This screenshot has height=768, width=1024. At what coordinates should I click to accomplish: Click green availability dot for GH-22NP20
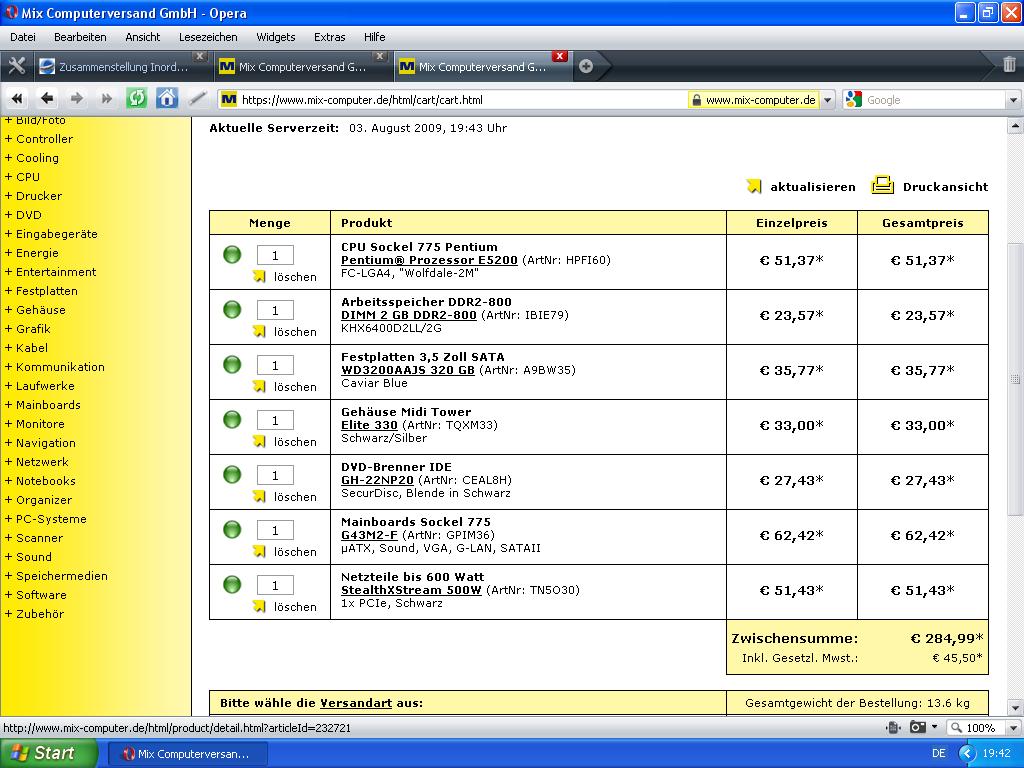(x=232, y=474)
